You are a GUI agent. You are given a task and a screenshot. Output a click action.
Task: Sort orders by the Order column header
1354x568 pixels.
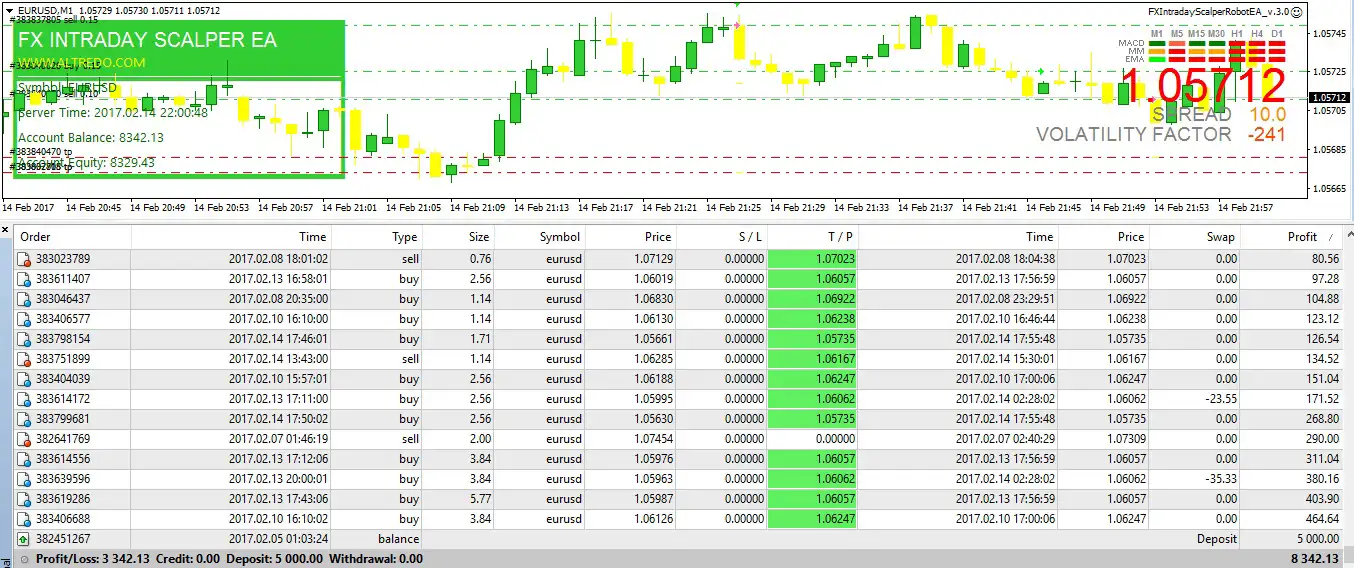point(36,237)
